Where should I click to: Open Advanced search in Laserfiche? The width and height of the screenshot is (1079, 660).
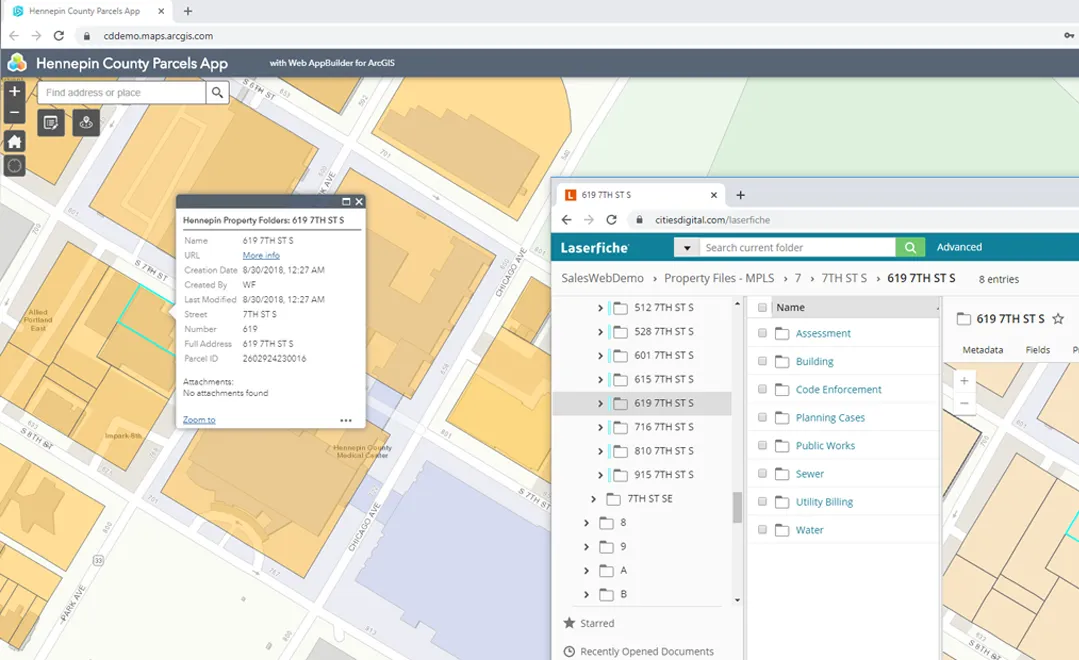pos(959,247)
